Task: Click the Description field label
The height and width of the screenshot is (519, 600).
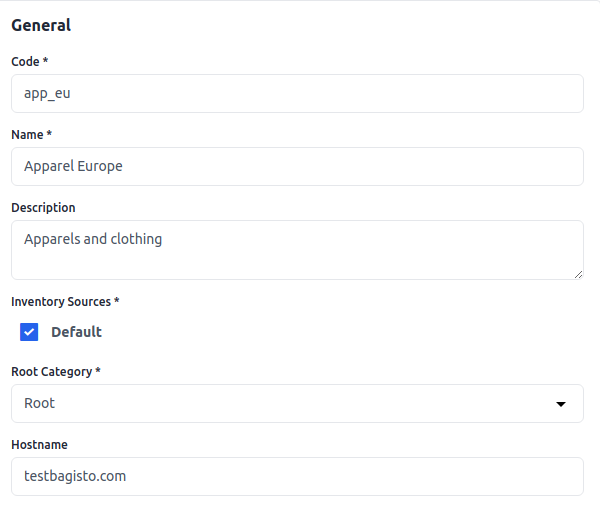Action: [x=43, y=208]
